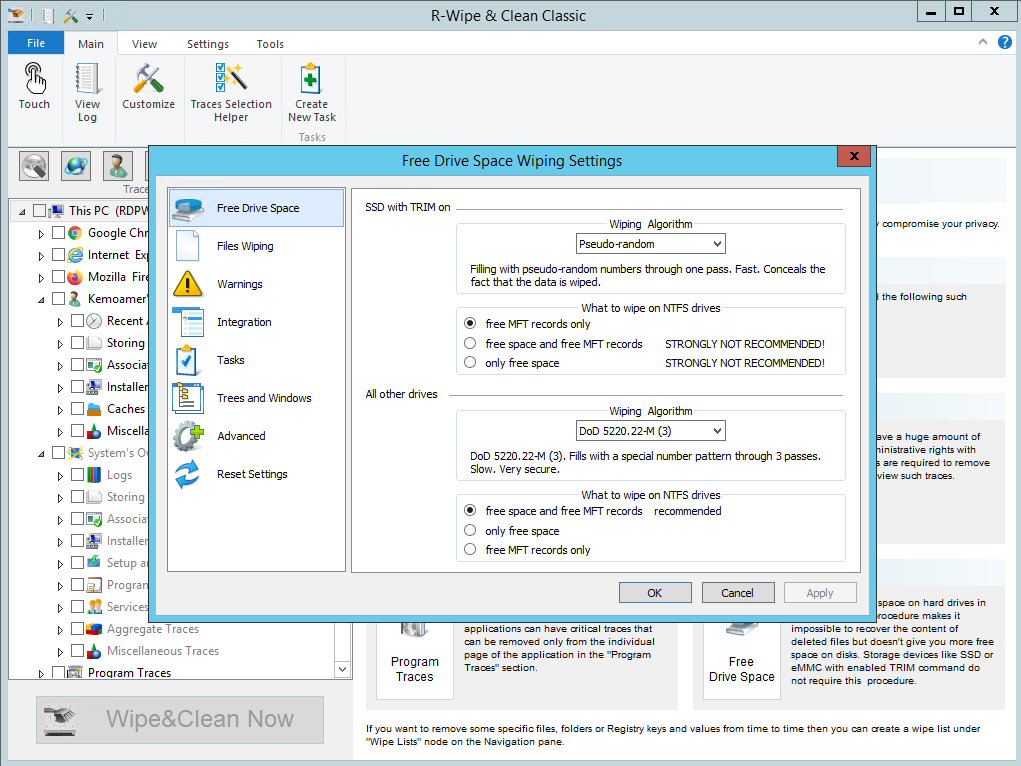This screenshot has height=766, width=1021.
Task: Select the Aggregate Traces tree row
Action: (x=153, y=629)
